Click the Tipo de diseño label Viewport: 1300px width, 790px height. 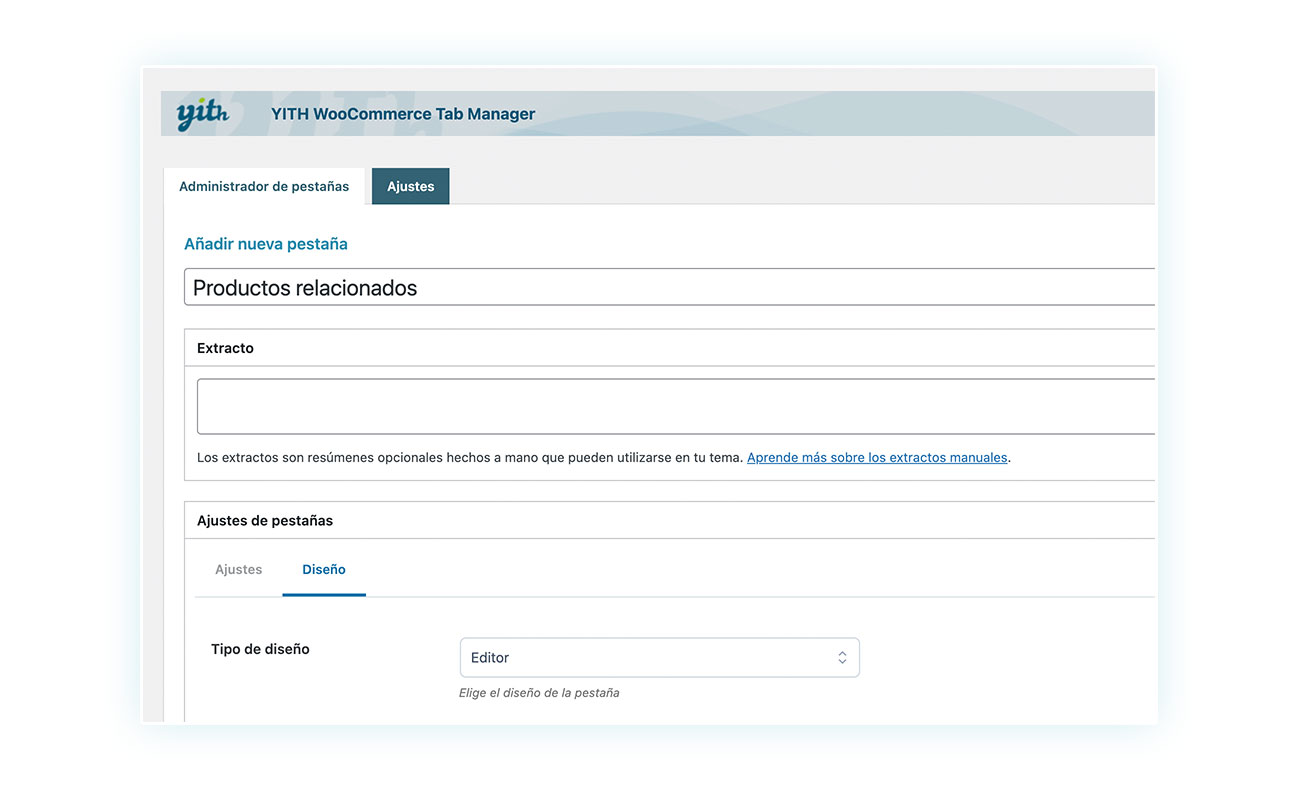[260, 649]
